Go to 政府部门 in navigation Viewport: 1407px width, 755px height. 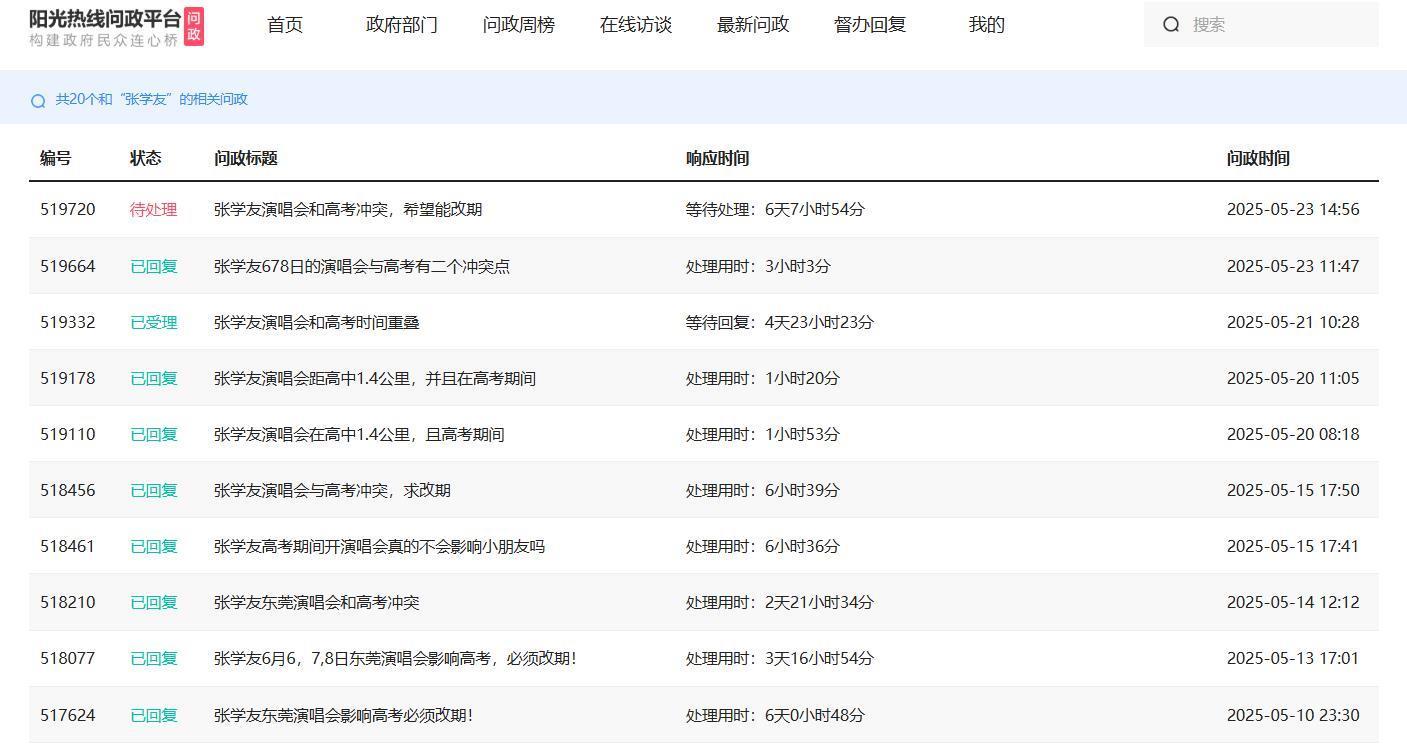(x=402, y=25)
